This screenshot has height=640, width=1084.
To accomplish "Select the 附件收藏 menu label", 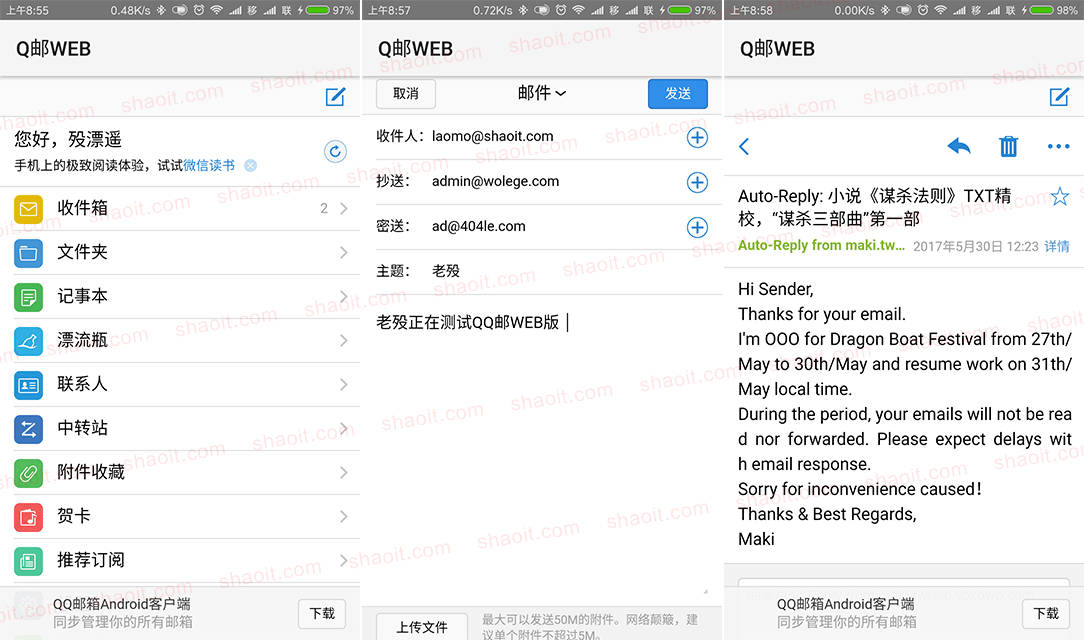I will tap(91, 472).
